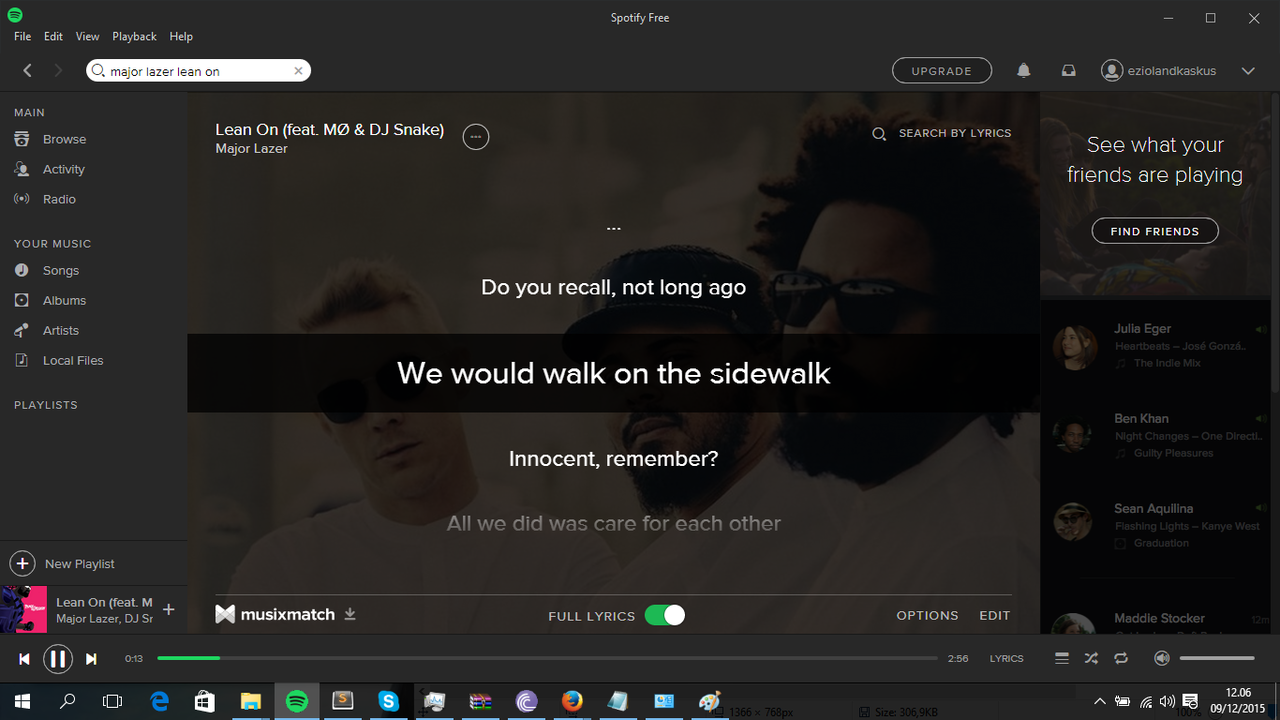Click lyric line 'Innocent, remember?'

click(x=613, y=459)
